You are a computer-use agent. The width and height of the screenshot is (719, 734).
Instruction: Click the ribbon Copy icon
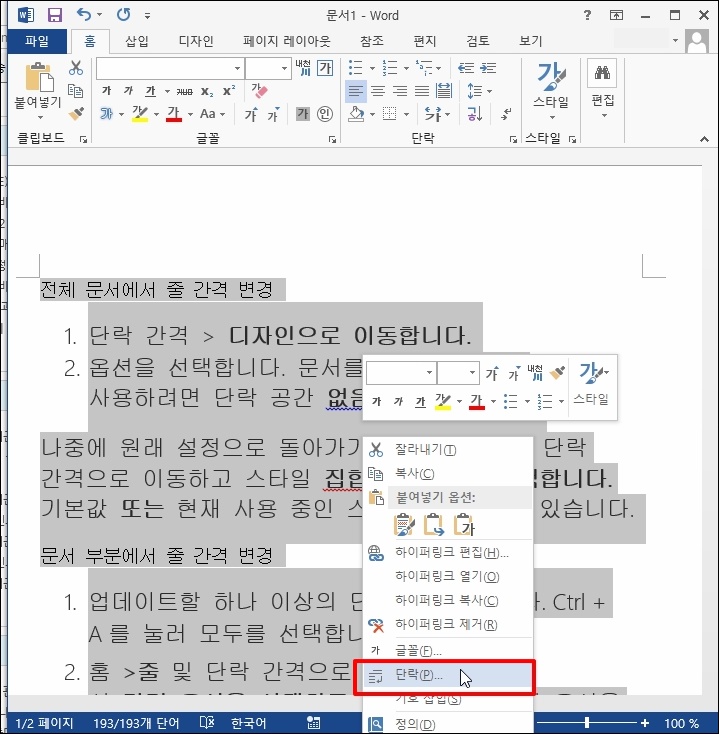tap(75, 90)
